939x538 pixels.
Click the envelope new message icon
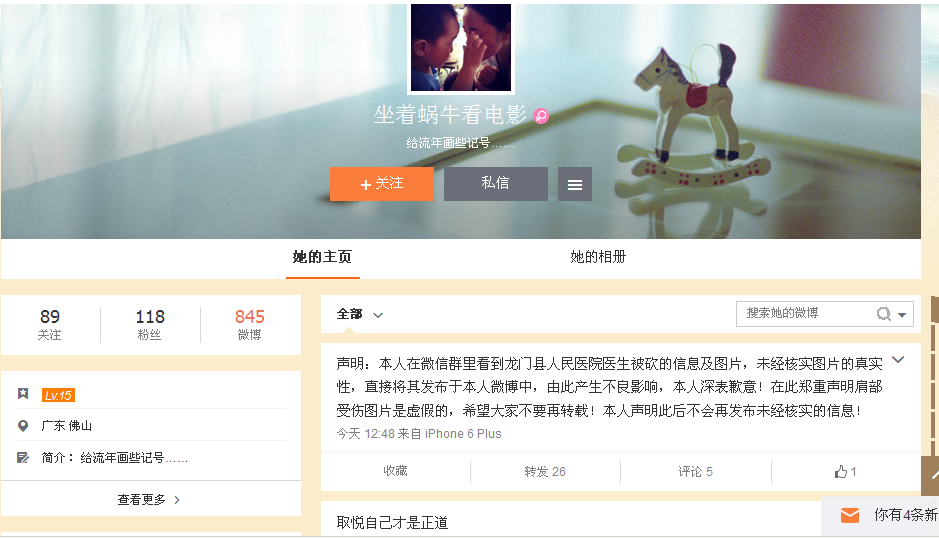point(850,515)
